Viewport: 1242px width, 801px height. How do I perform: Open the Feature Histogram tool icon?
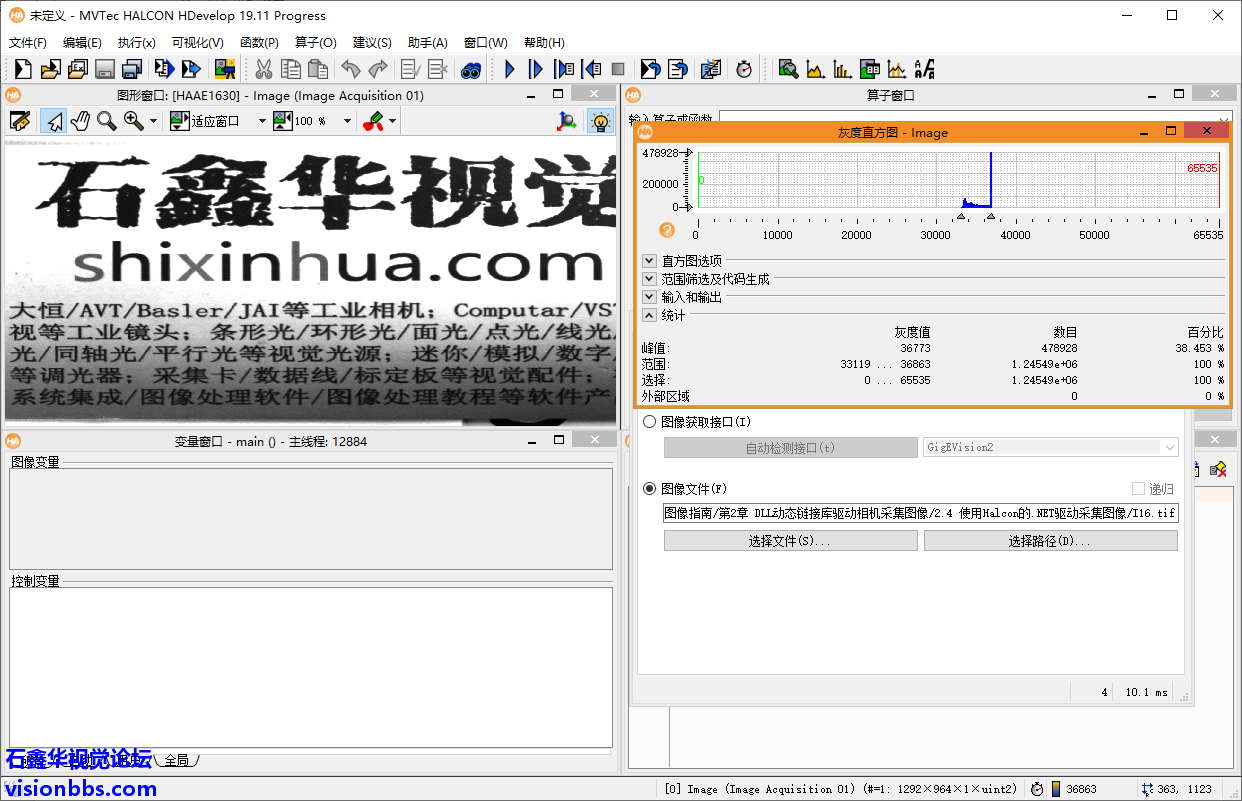pos(843,69)
